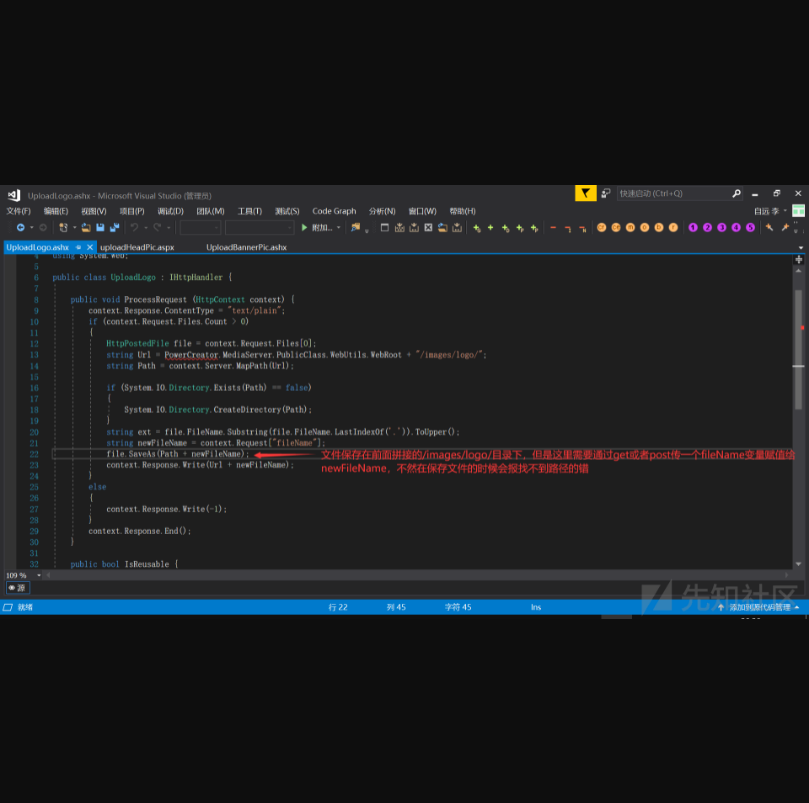The height and width of the screenshot is (803, 809).
Task: Switch to the UploadBannerPic.ashx tab
Action: (x=246, y=247)
